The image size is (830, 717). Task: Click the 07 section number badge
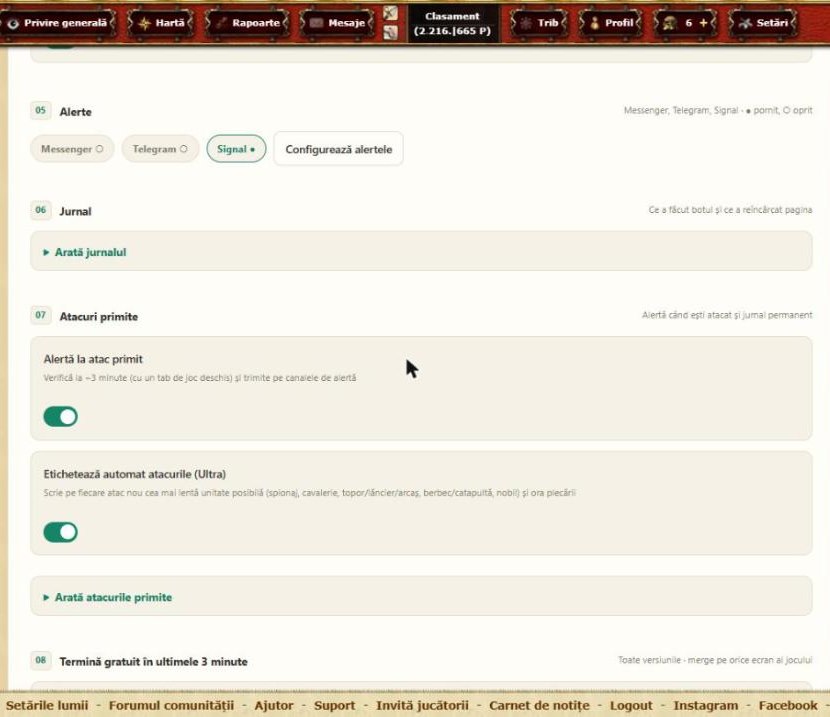coord(41,315)
